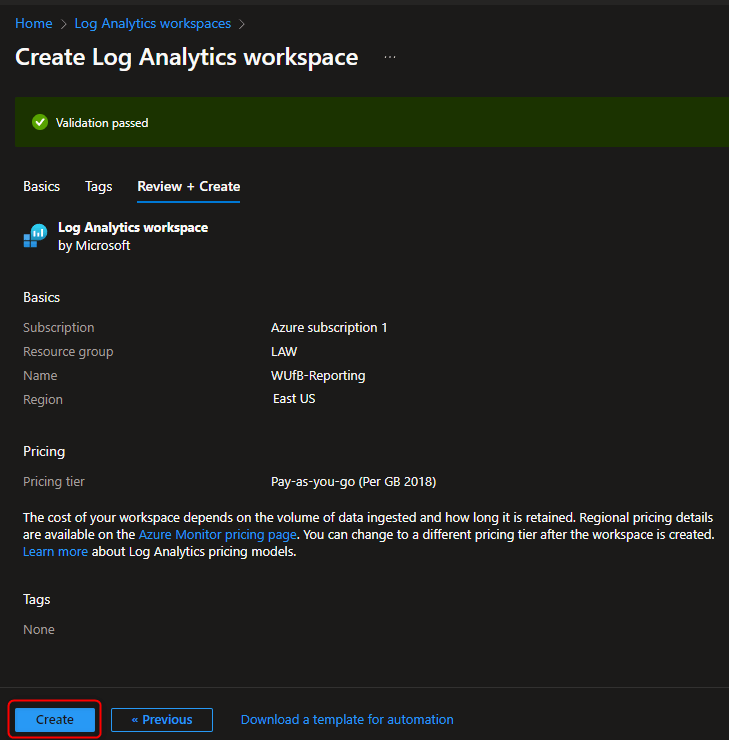
Task: Click the chevron after Home breadcrumb
Action: coord(64,24)
